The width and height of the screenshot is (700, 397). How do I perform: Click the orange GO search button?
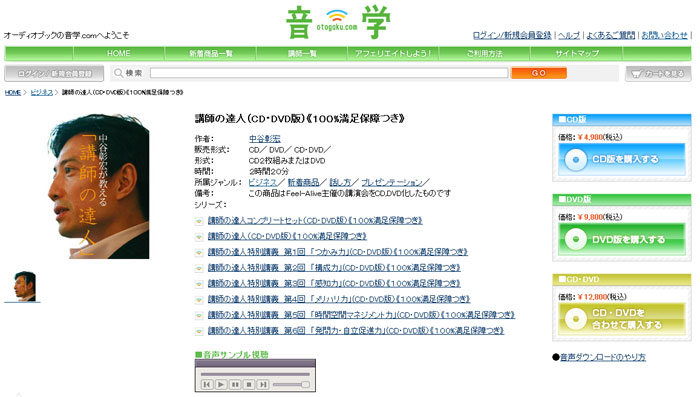click(539, 73)
